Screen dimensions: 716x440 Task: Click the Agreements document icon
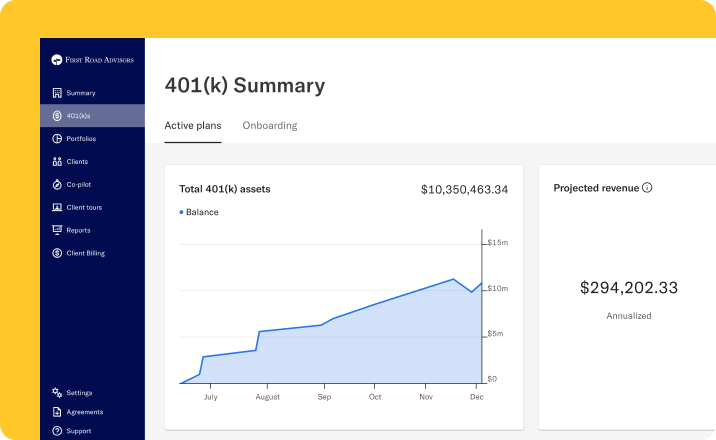pyautogui.click(x=57, y=412)
